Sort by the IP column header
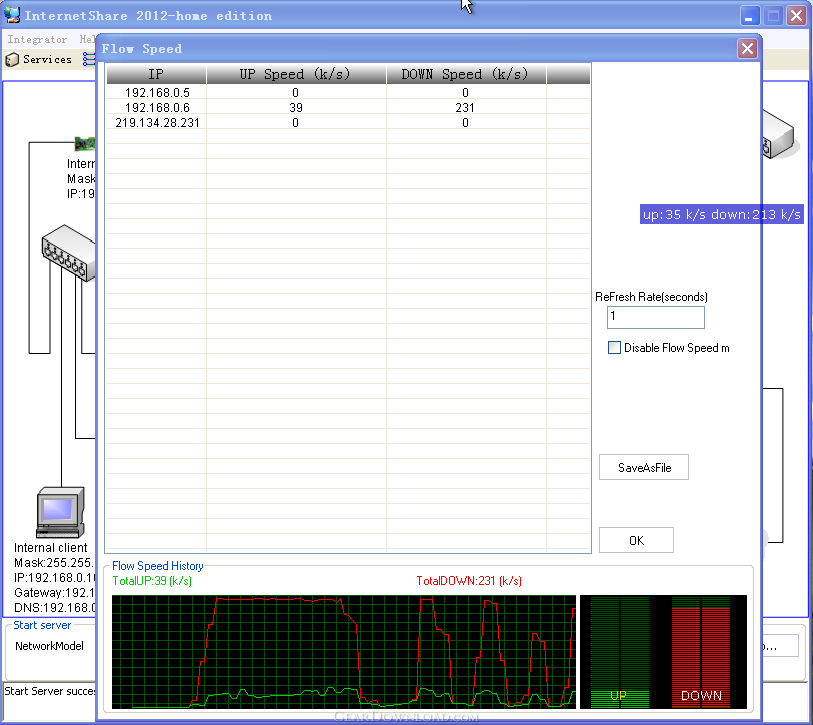The height and width of the screenshot is (725, 813). click(x=156, y=74)
